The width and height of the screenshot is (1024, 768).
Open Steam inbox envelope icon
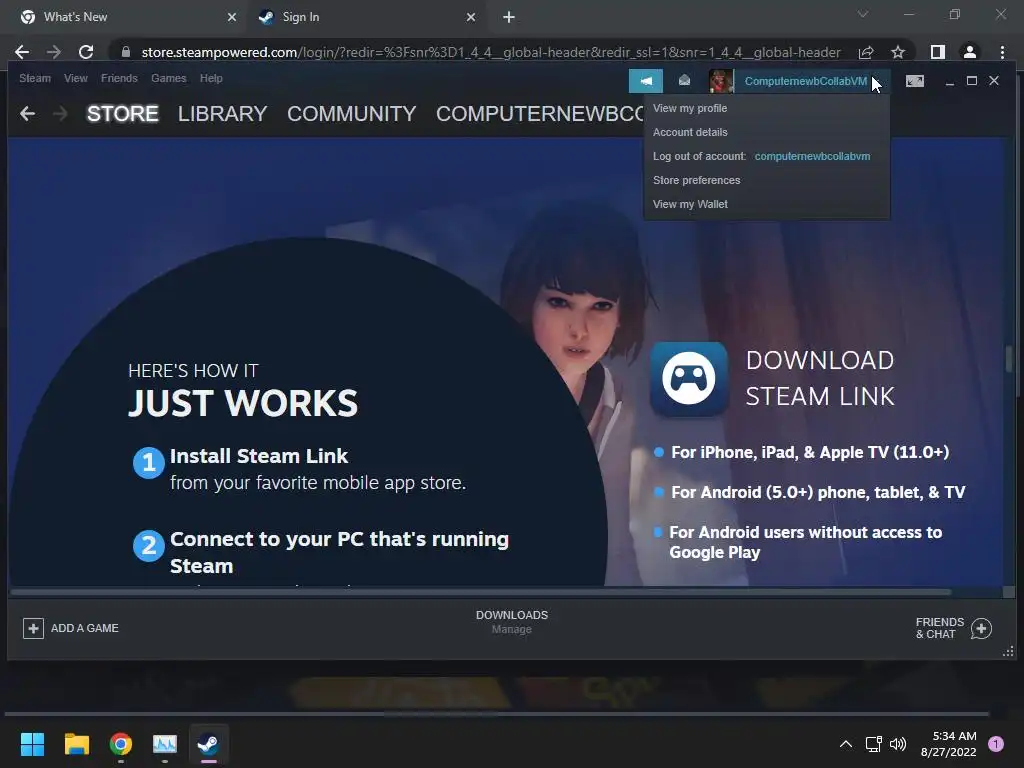[x=684, y=80]
